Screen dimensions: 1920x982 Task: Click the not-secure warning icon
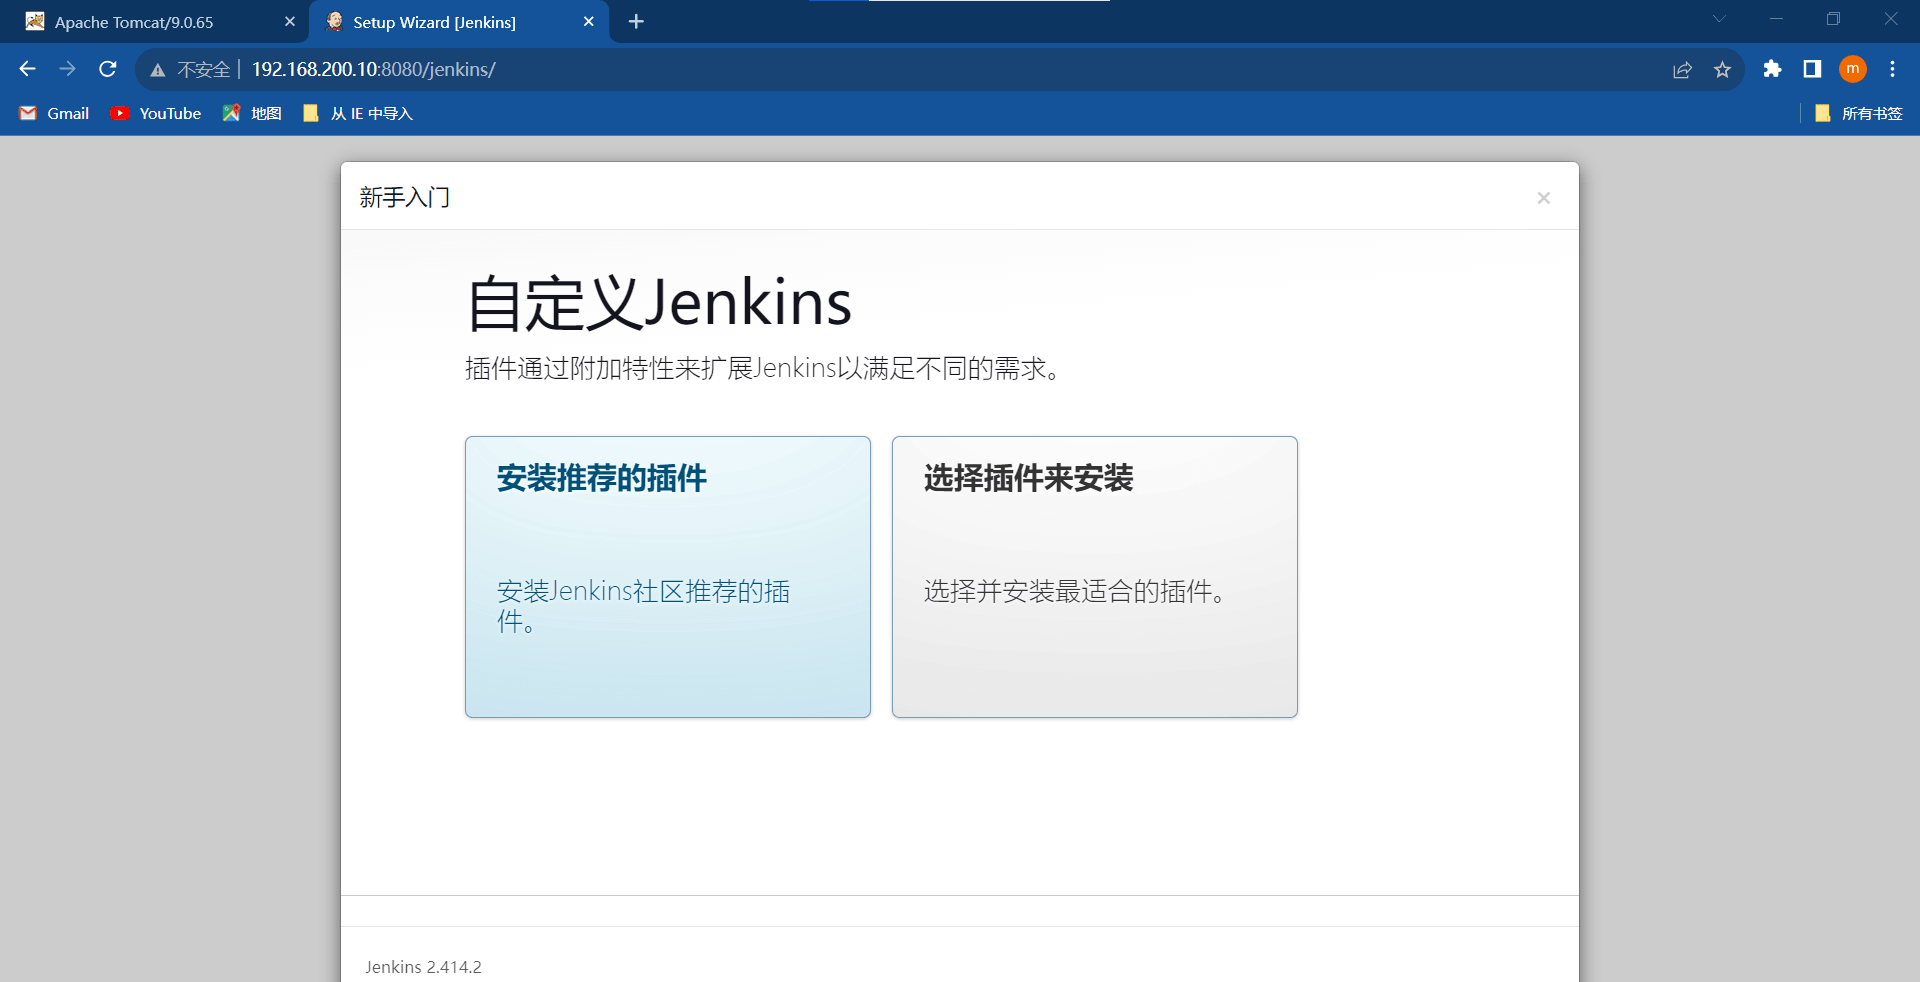click(x=158, y=70)
